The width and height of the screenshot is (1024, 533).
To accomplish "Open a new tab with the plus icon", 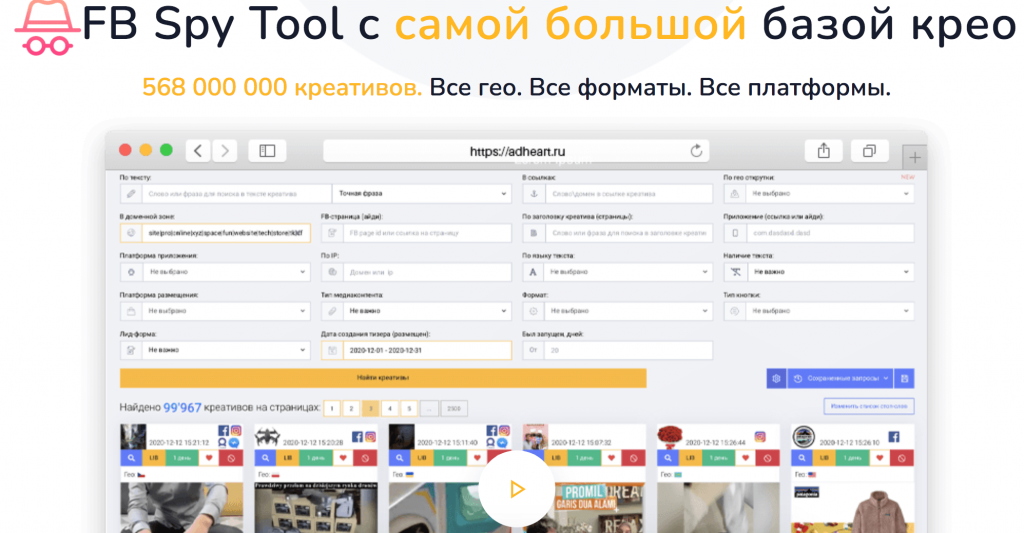I will click(914, 157).
